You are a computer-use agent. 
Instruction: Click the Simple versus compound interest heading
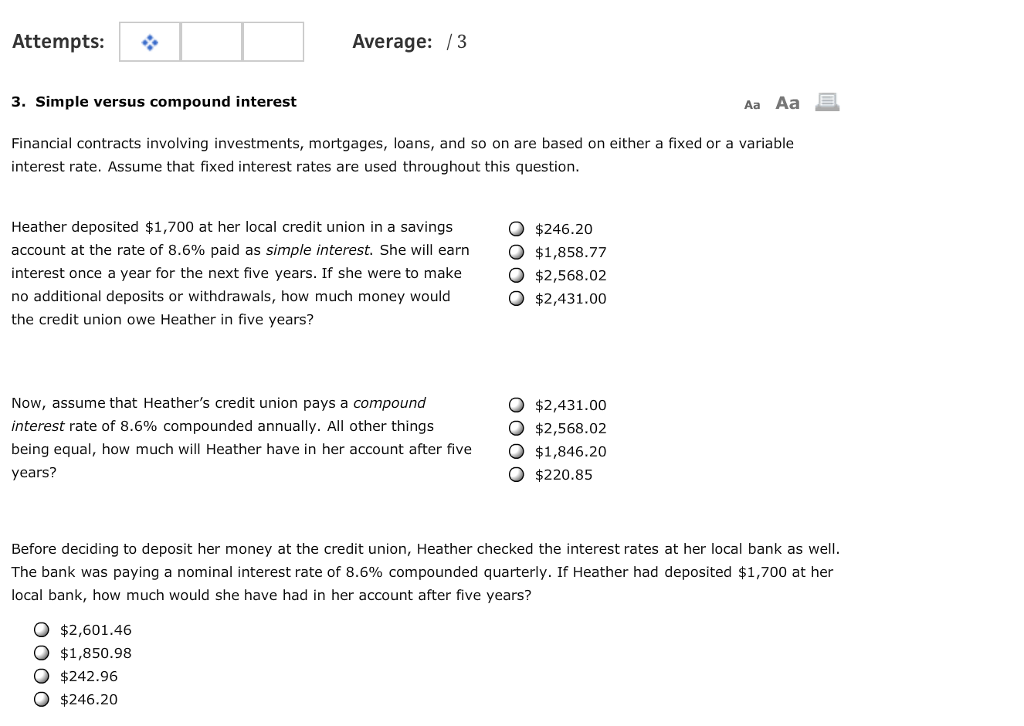click(152, 101)
